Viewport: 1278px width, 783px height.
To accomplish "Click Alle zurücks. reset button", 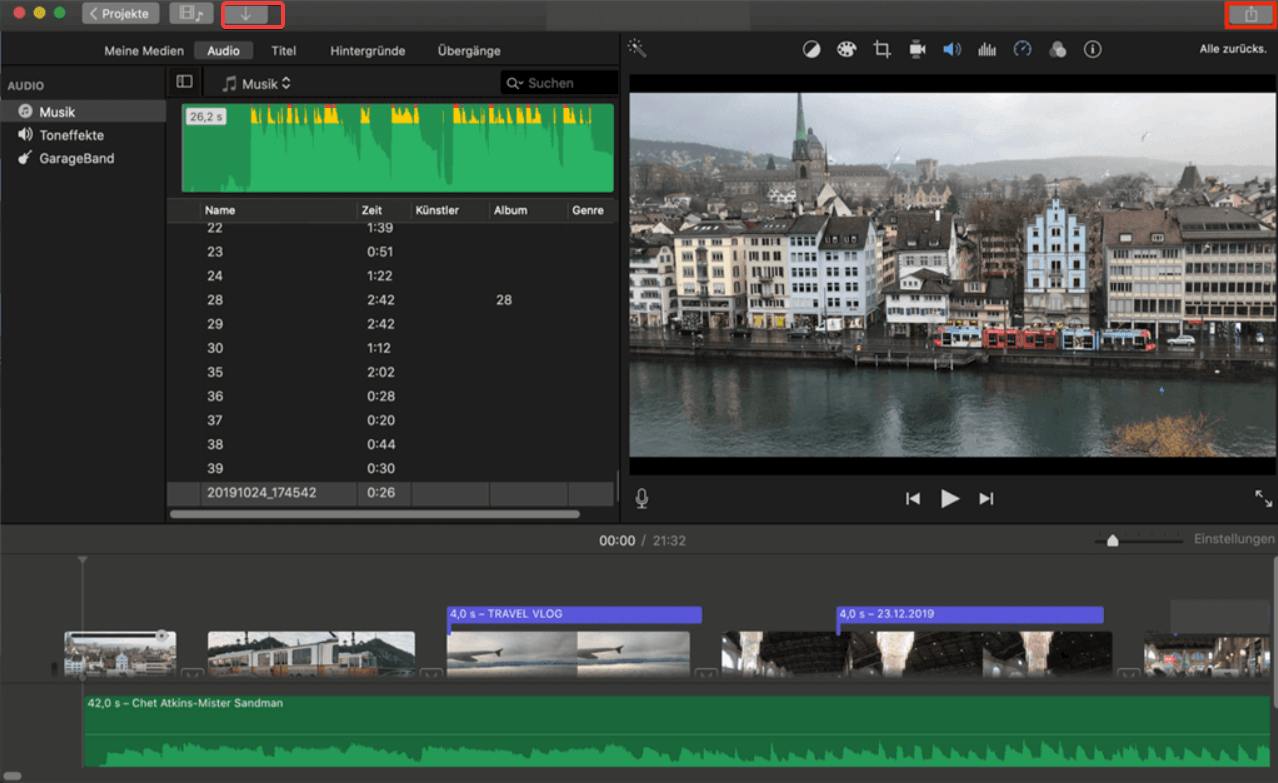I will pyautogui.click(x=1233, y=49).
